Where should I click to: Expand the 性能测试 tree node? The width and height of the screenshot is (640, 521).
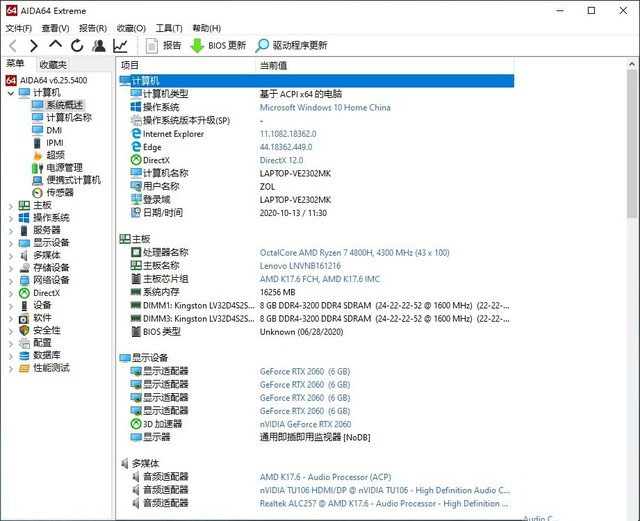coord(11,368)
